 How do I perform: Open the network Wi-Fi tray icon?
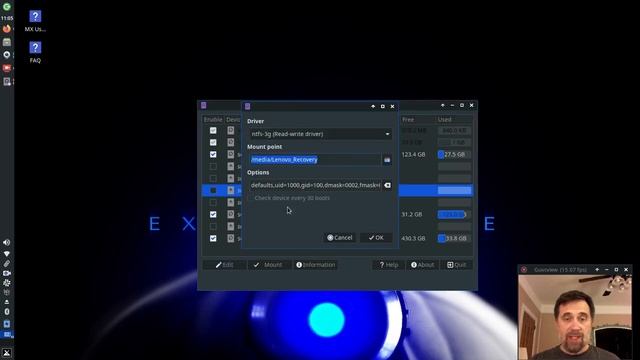point(7,253)
